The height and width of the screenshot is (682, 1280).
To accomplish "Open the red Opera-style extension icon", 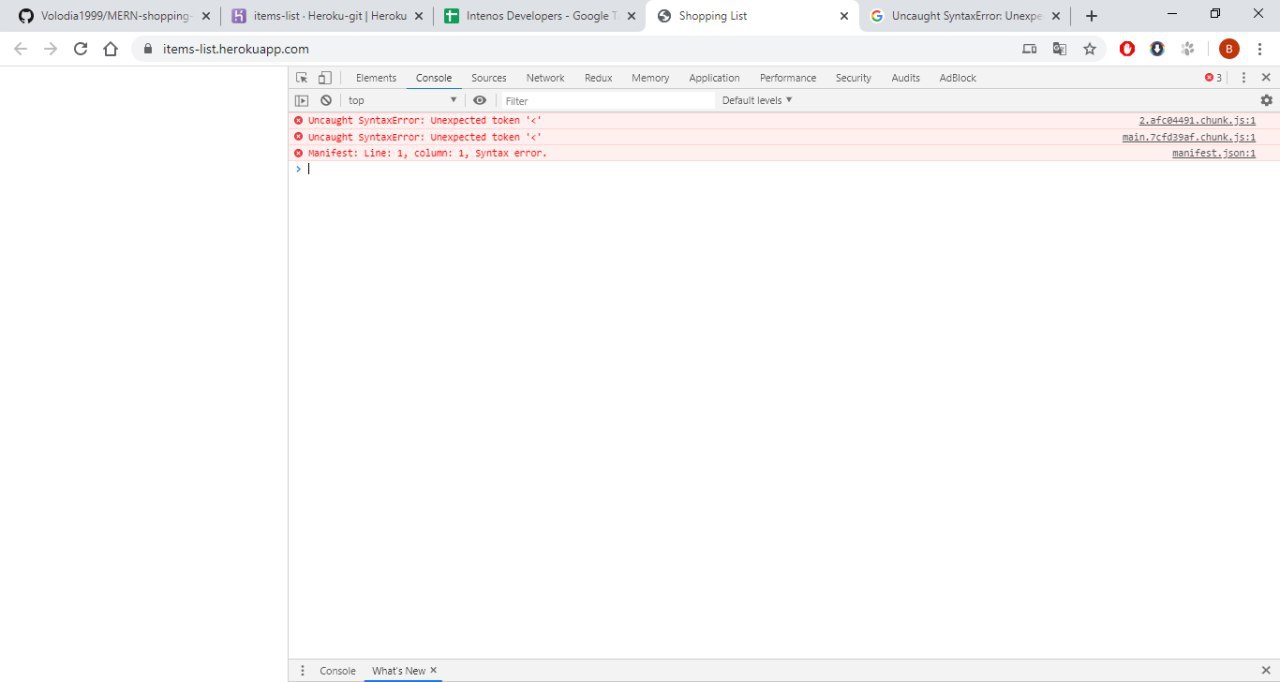I will pos(1127,49).
